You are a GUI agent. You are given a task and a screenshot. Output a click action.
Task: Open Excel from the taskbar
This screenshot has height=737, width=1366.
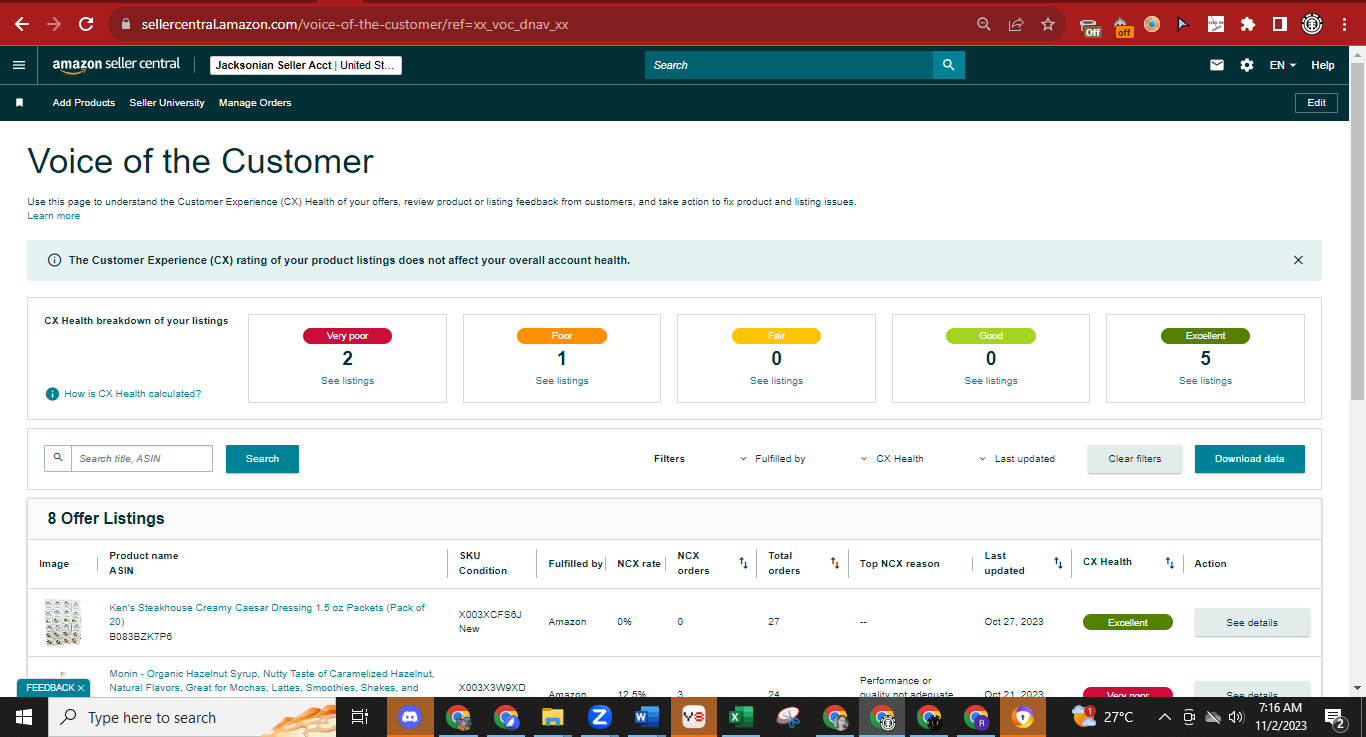coord(740,717)
